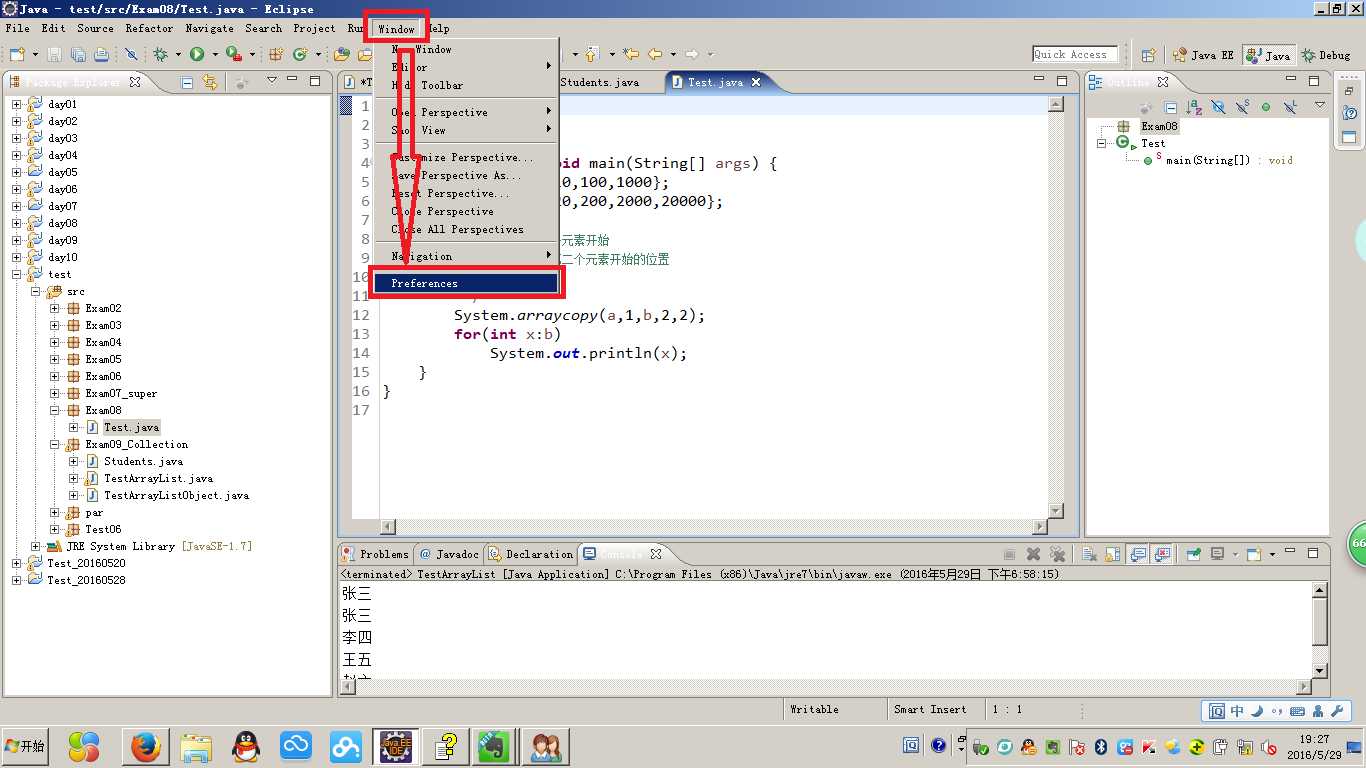
Task: Toggle Scroll Lock in Console
Action: (x=1113, y=554)
